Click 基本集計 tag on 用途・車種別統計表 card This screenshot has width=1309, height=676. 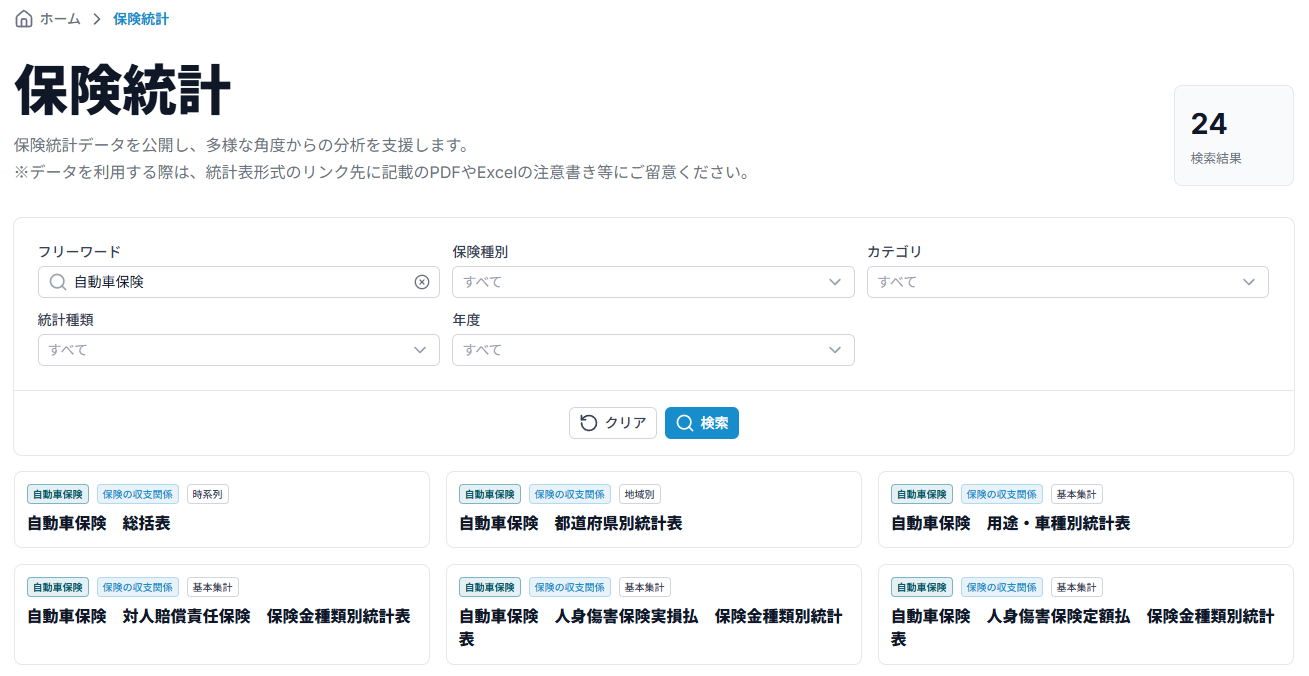coord(1077,494)
